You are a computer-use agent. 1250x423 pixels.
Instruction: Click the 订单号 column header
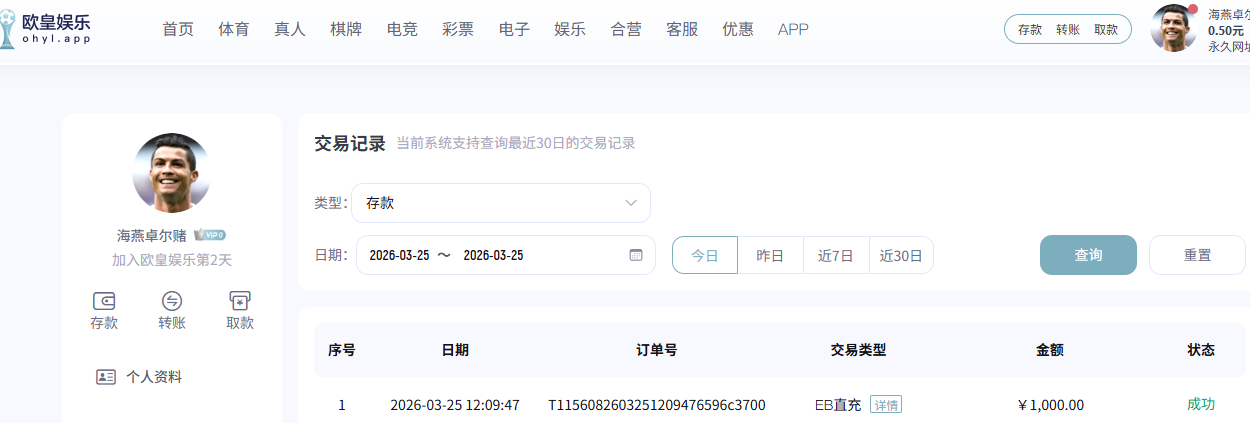coord(657,350)
